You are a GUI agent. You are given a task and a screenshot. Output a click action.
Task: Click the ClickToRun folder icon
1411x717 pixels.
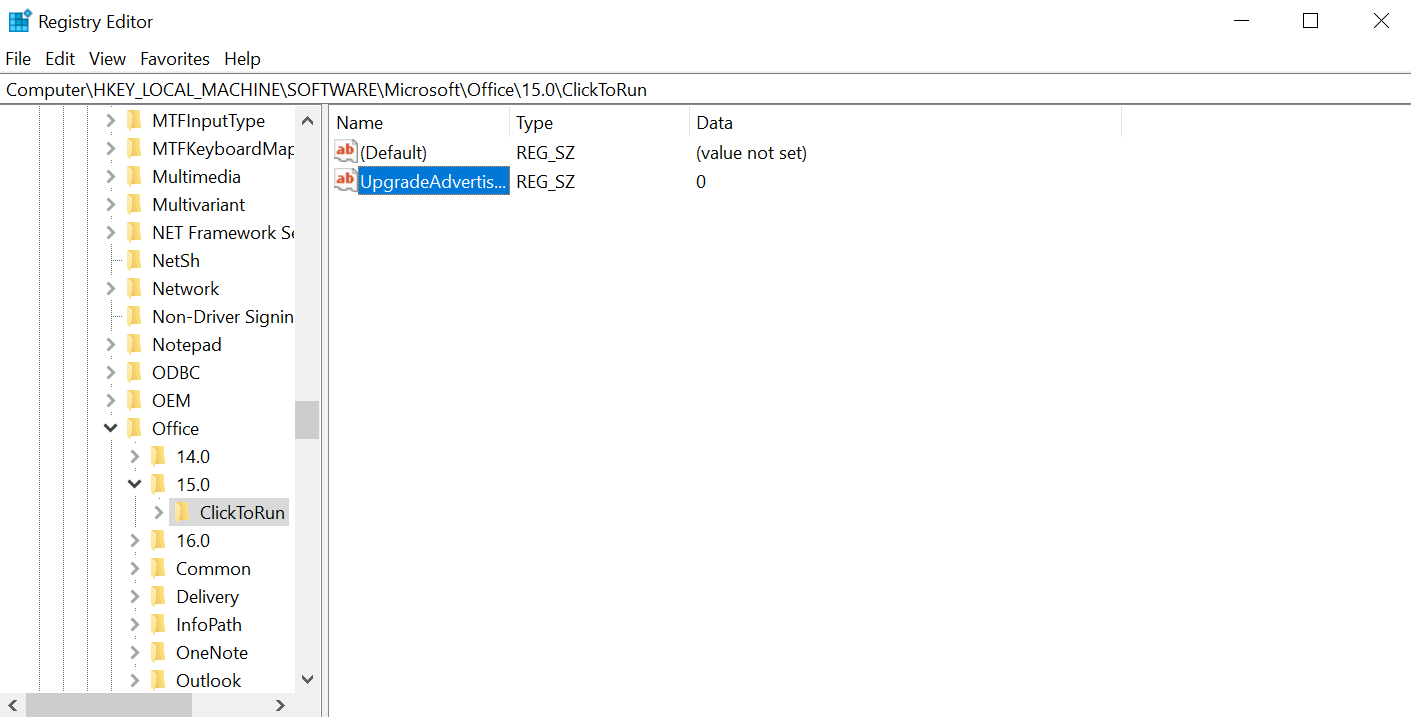[x=182, y=513]
